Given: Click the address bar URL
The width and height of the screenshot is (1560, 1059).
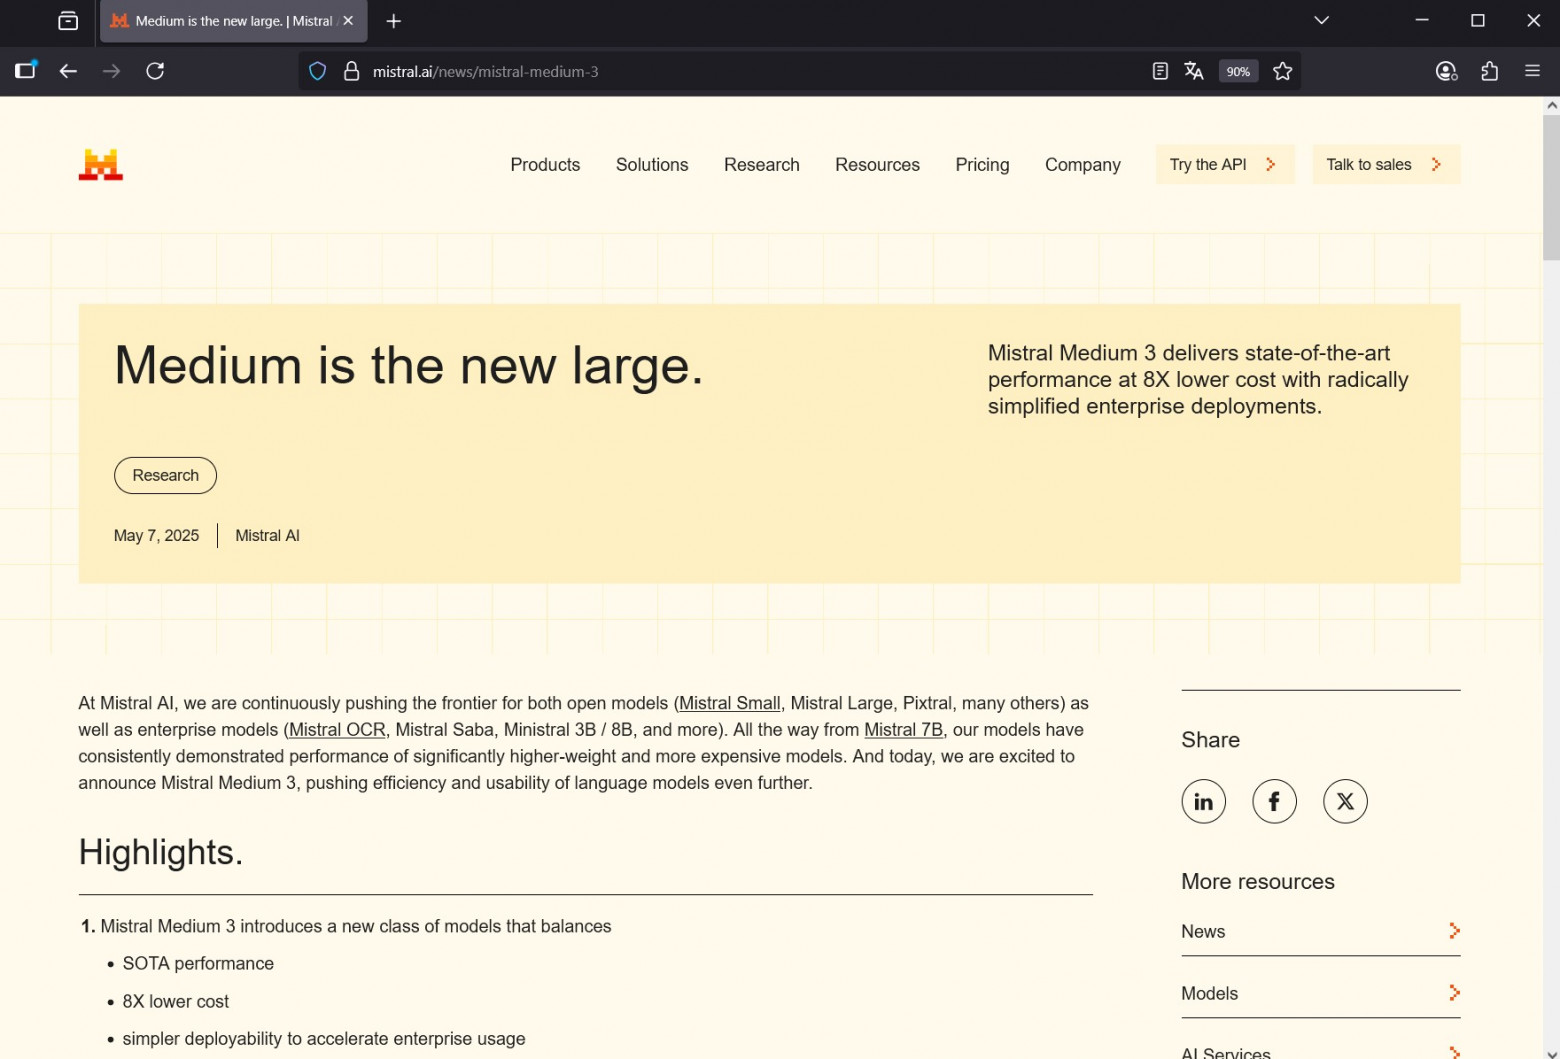Looking at the screenshot, I should click(x=485, y=72).
